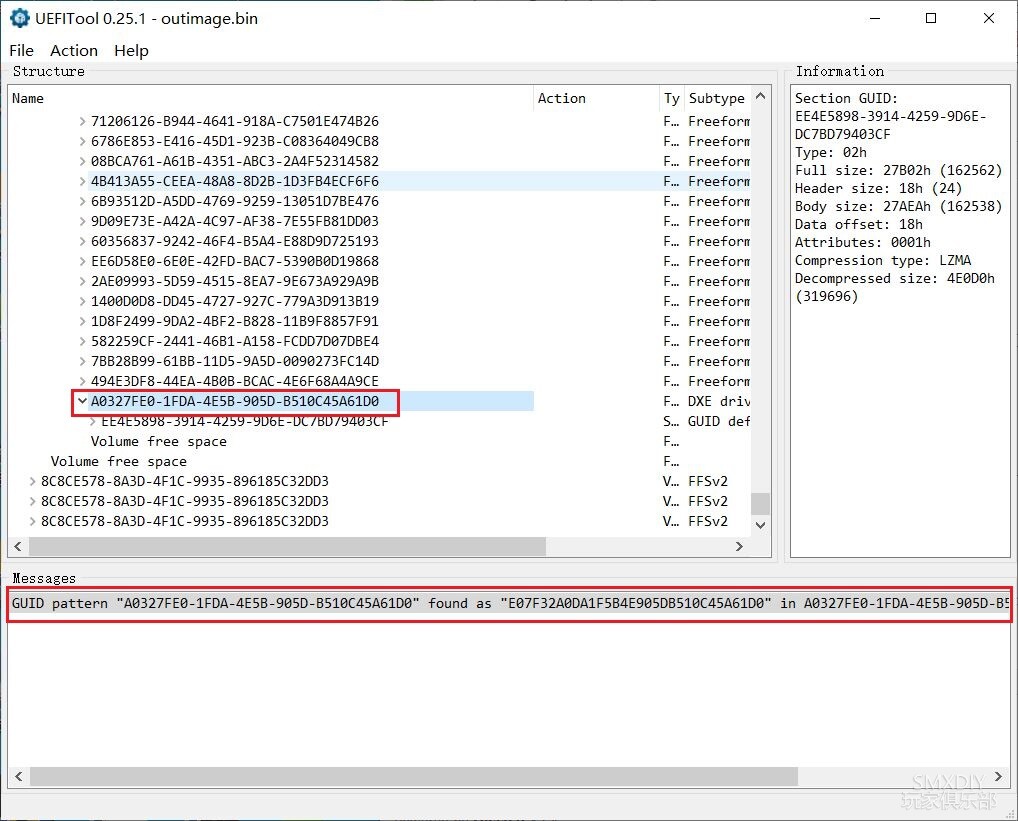Click the 'Type: 02h' info line
This screenshot has width=1018, height=821.
coord(831,153)
